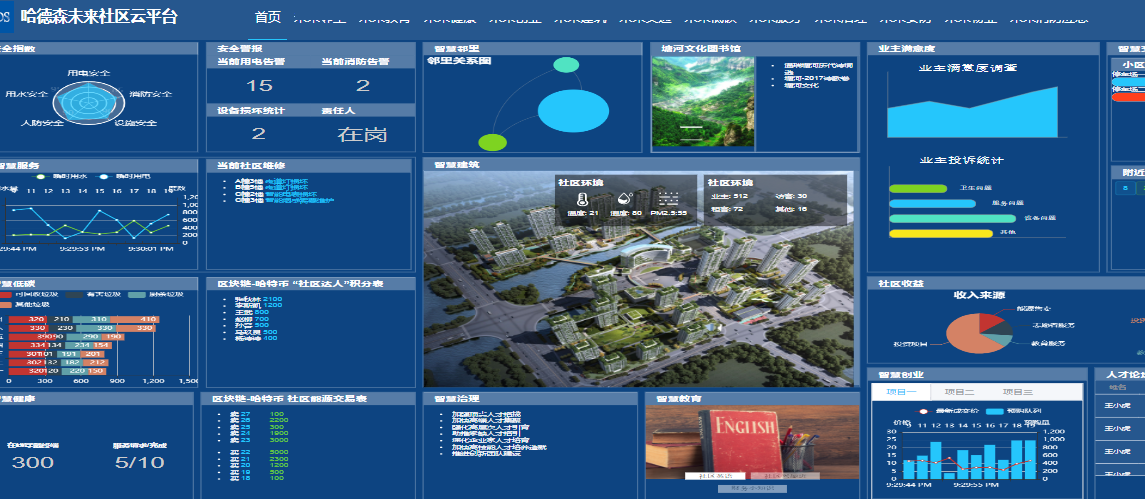Viewport: 1145px width, 499px height.
Task: Click the 租客: 72 statistic
Action: pyautogui.click(x=727, y=209)
